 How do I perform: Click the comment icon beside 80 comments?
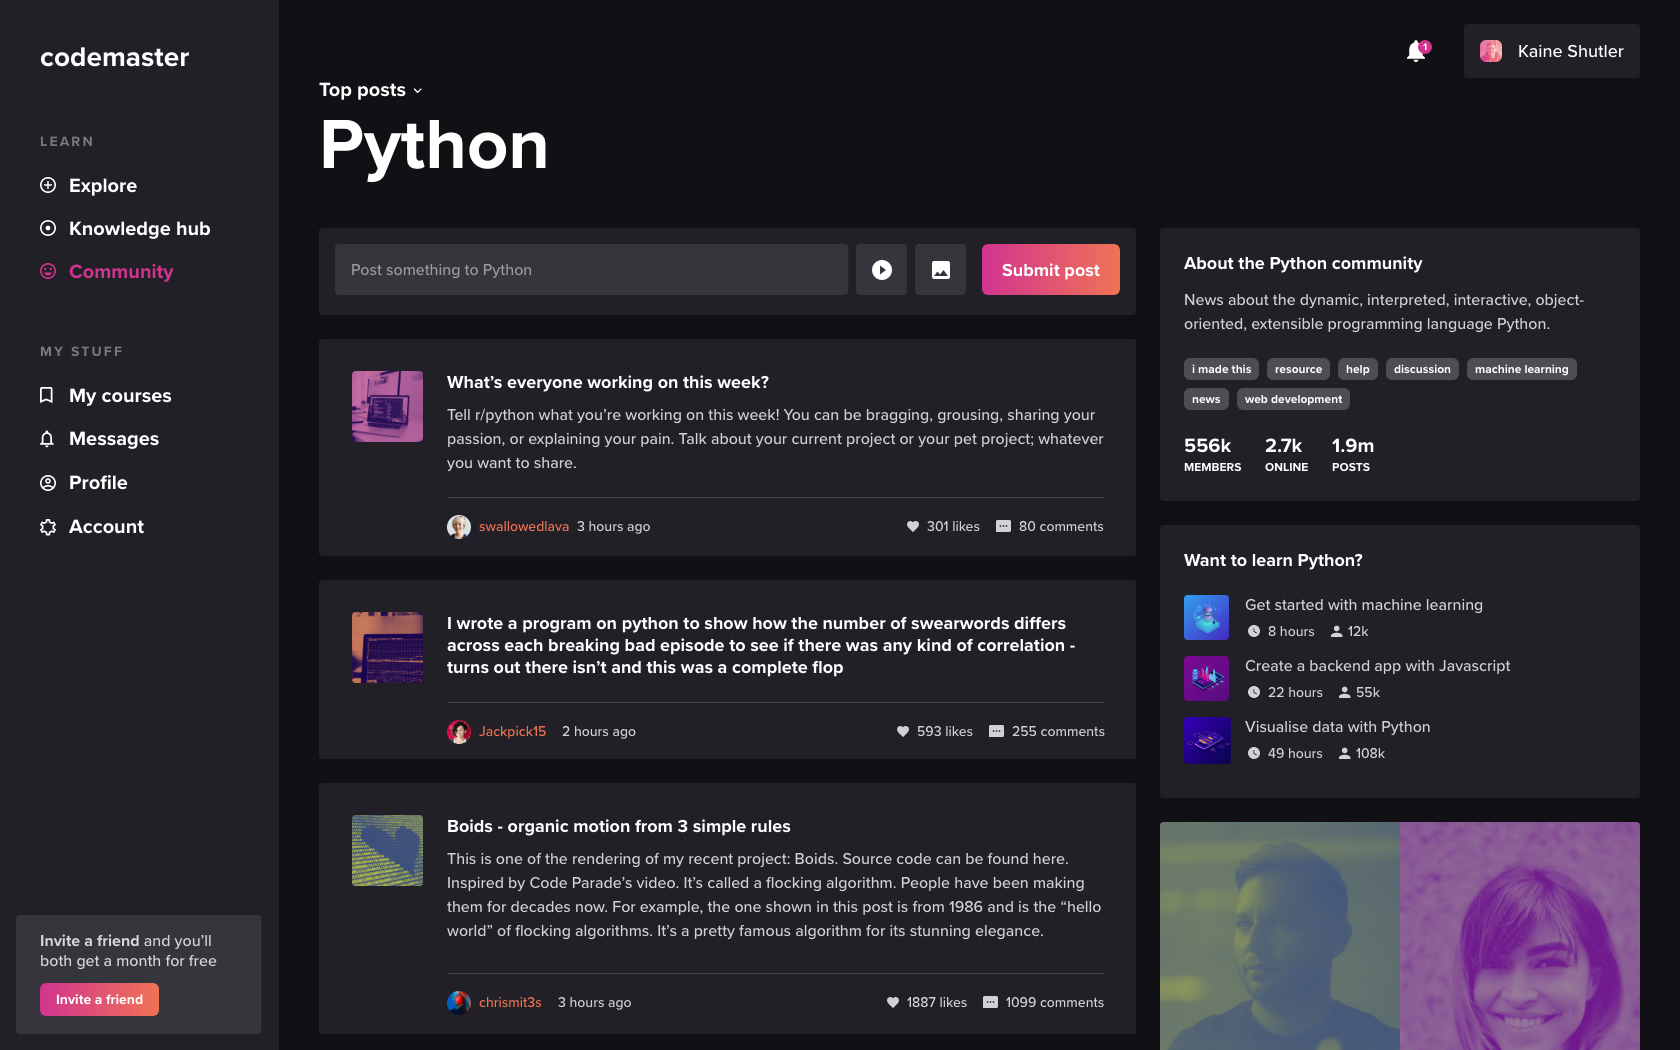click(1003, 526)
